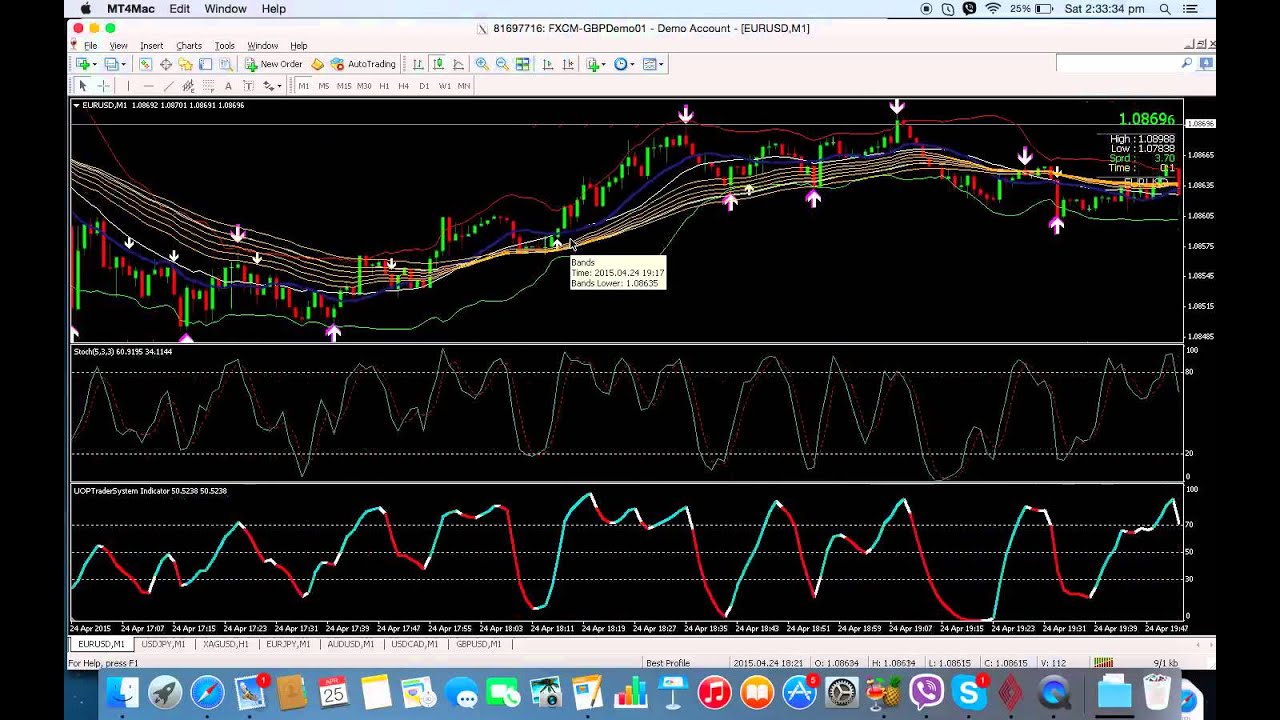The width and height of the screenshot is (1280, 720).
Task: Switch to XAGUSD,M1 chart tab
Action: coord(225,644)
